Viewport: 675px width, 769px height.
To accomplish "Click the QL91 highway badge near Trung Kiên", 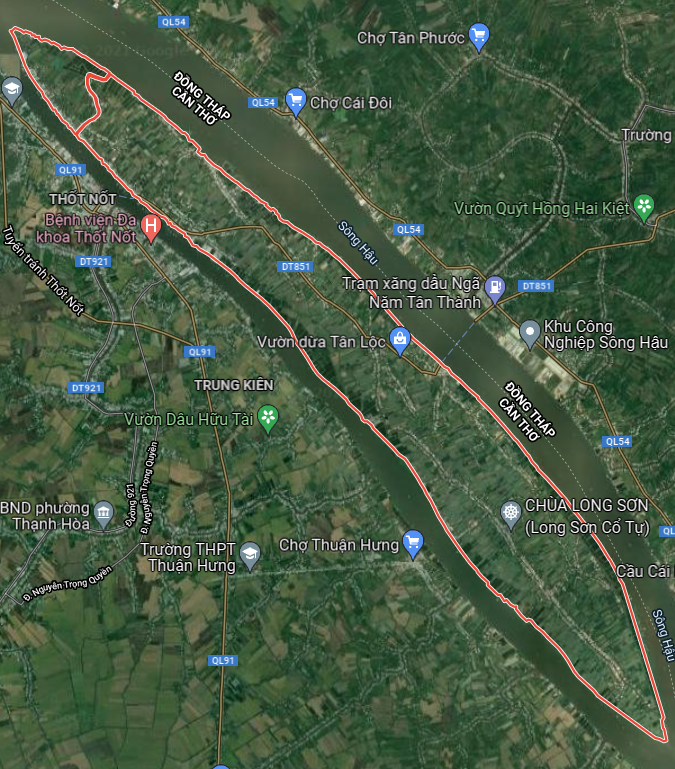I will point(200,352).
